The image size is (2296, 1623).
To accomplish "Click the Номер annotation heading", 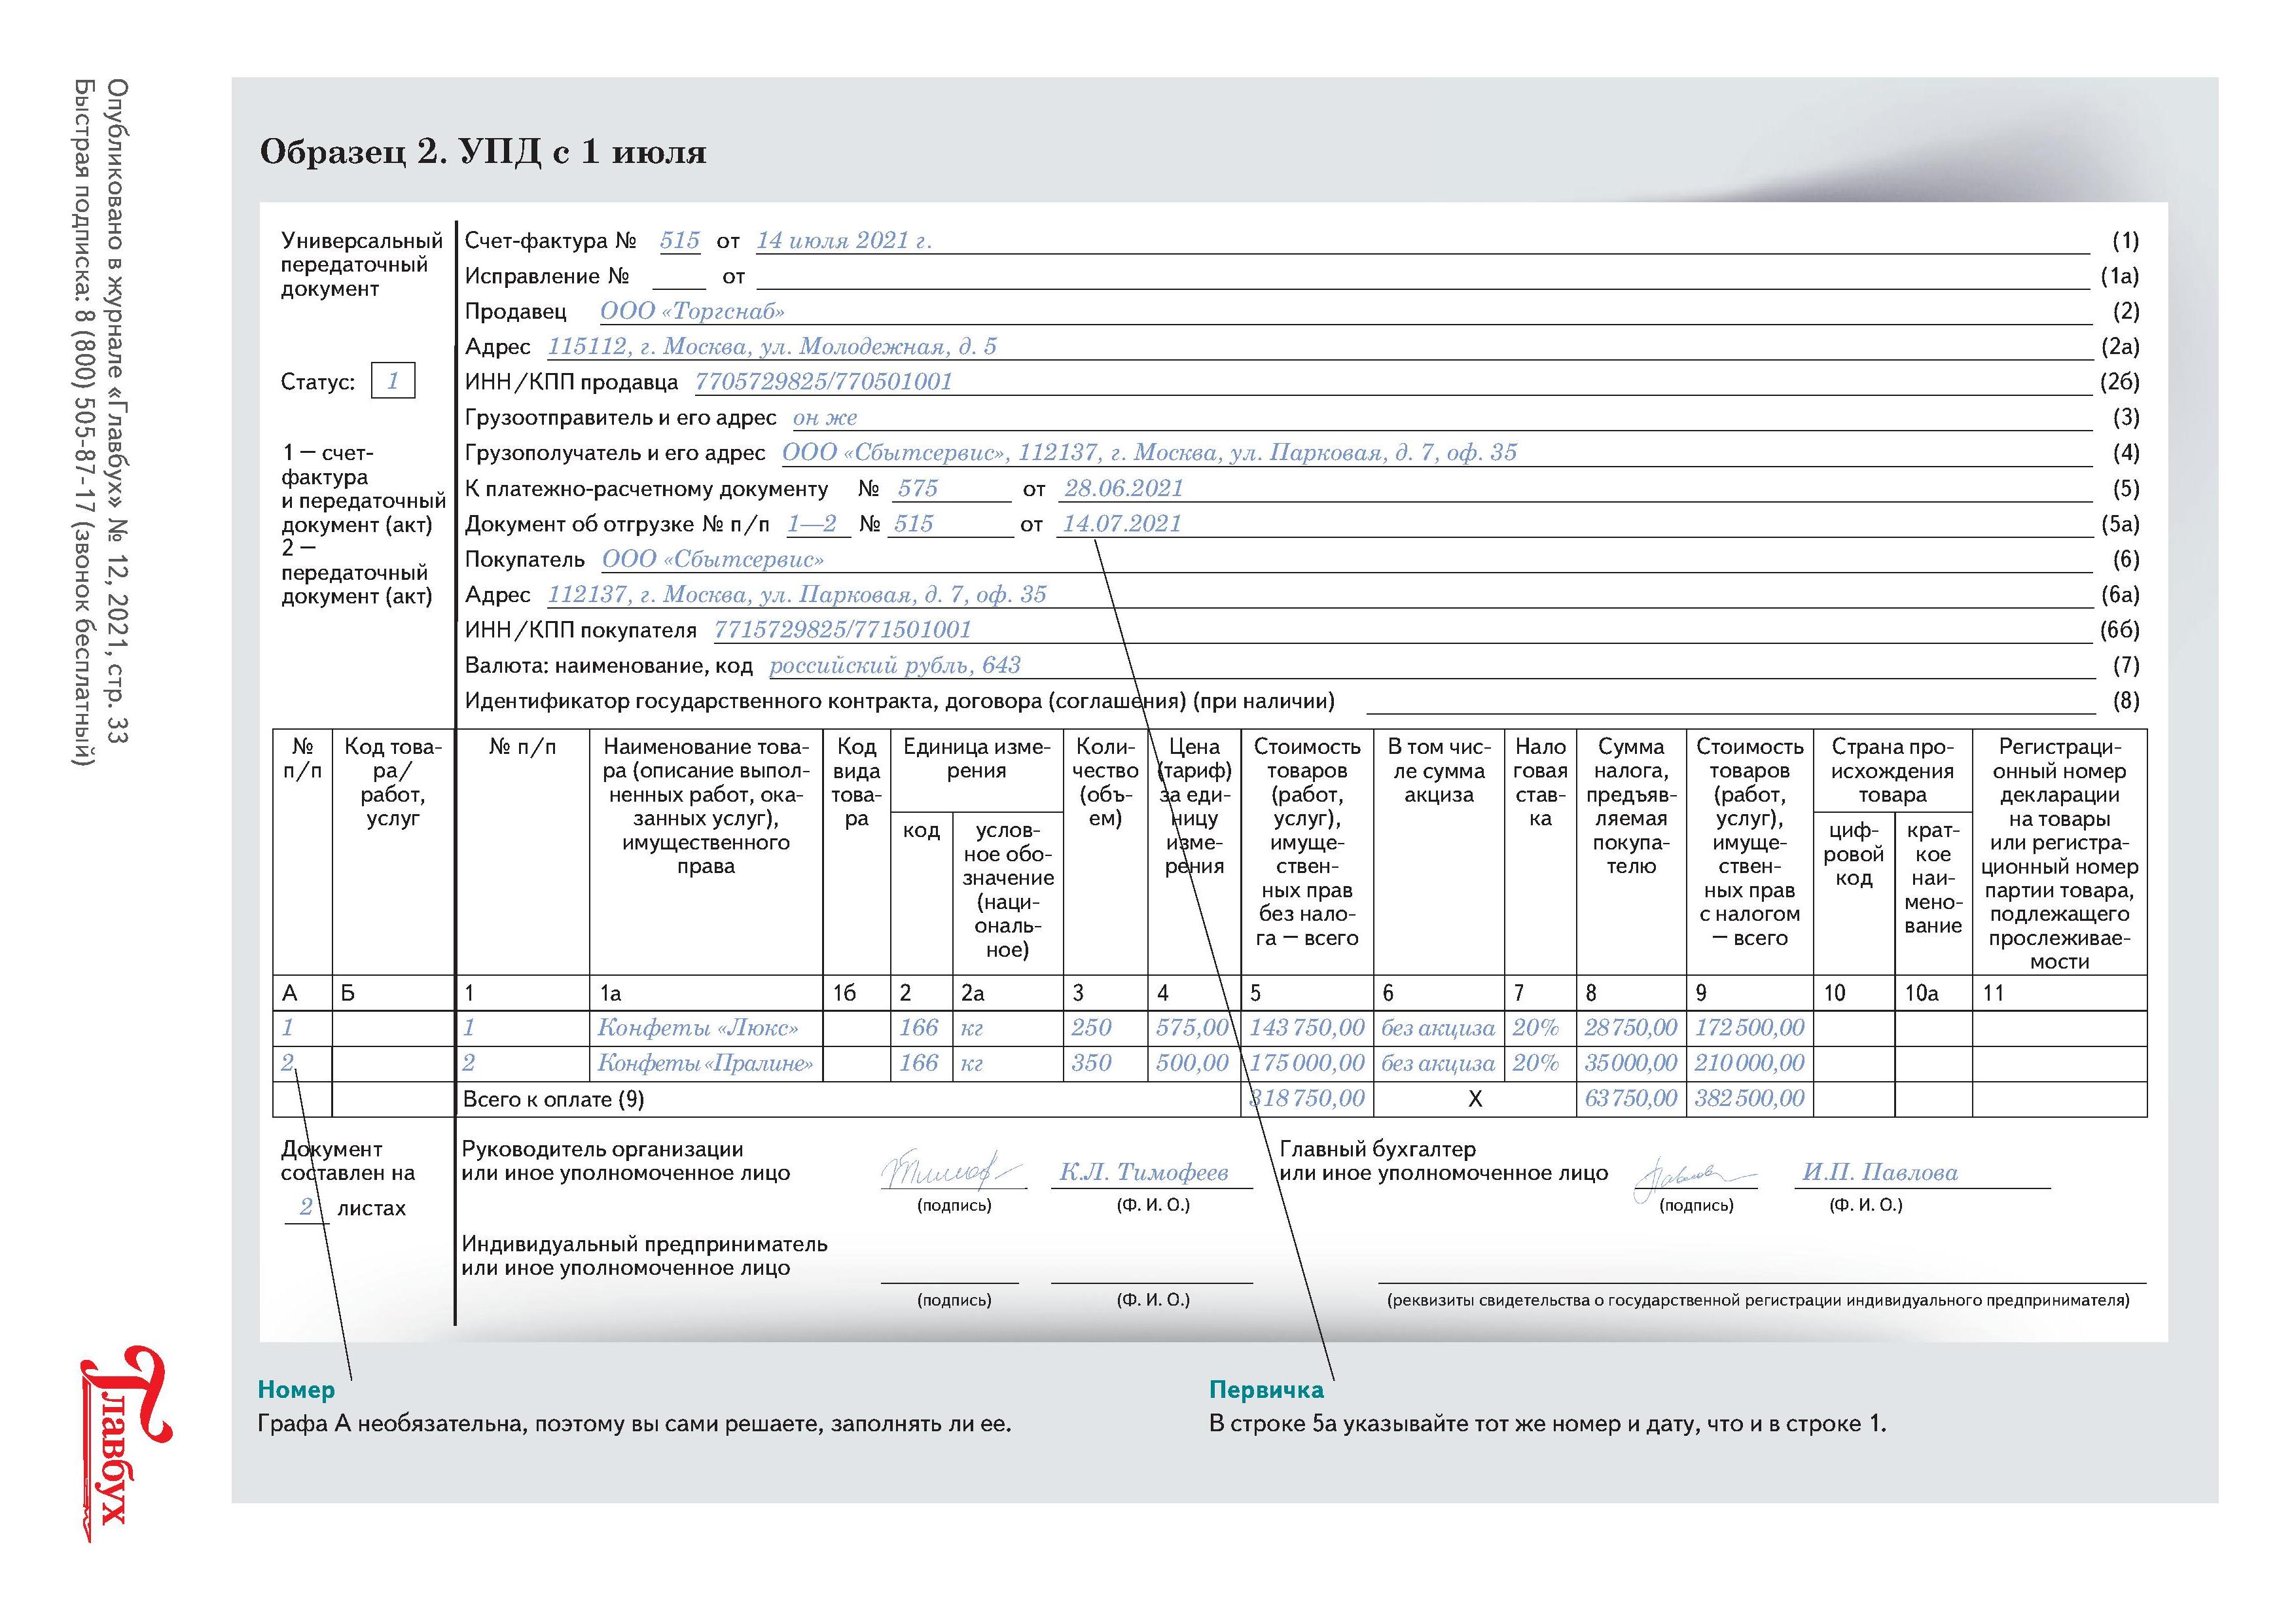I will tap(296, 1390).
